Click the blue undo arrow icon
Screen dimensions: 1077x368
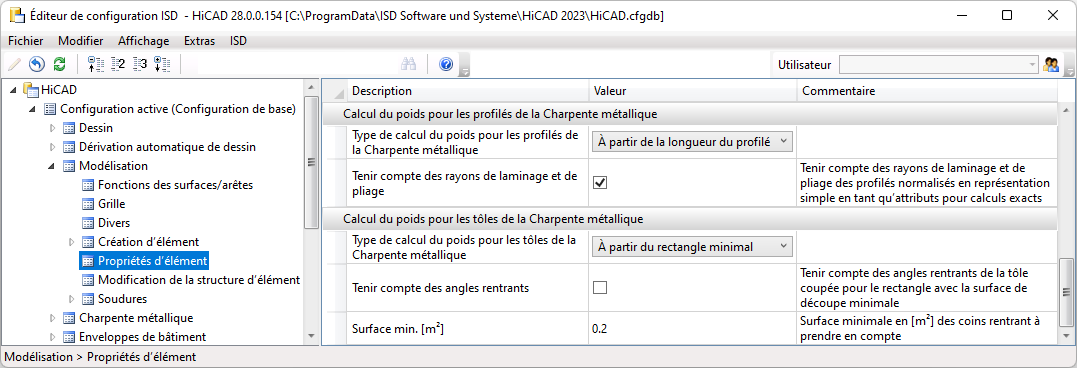[x=37, y=65]
